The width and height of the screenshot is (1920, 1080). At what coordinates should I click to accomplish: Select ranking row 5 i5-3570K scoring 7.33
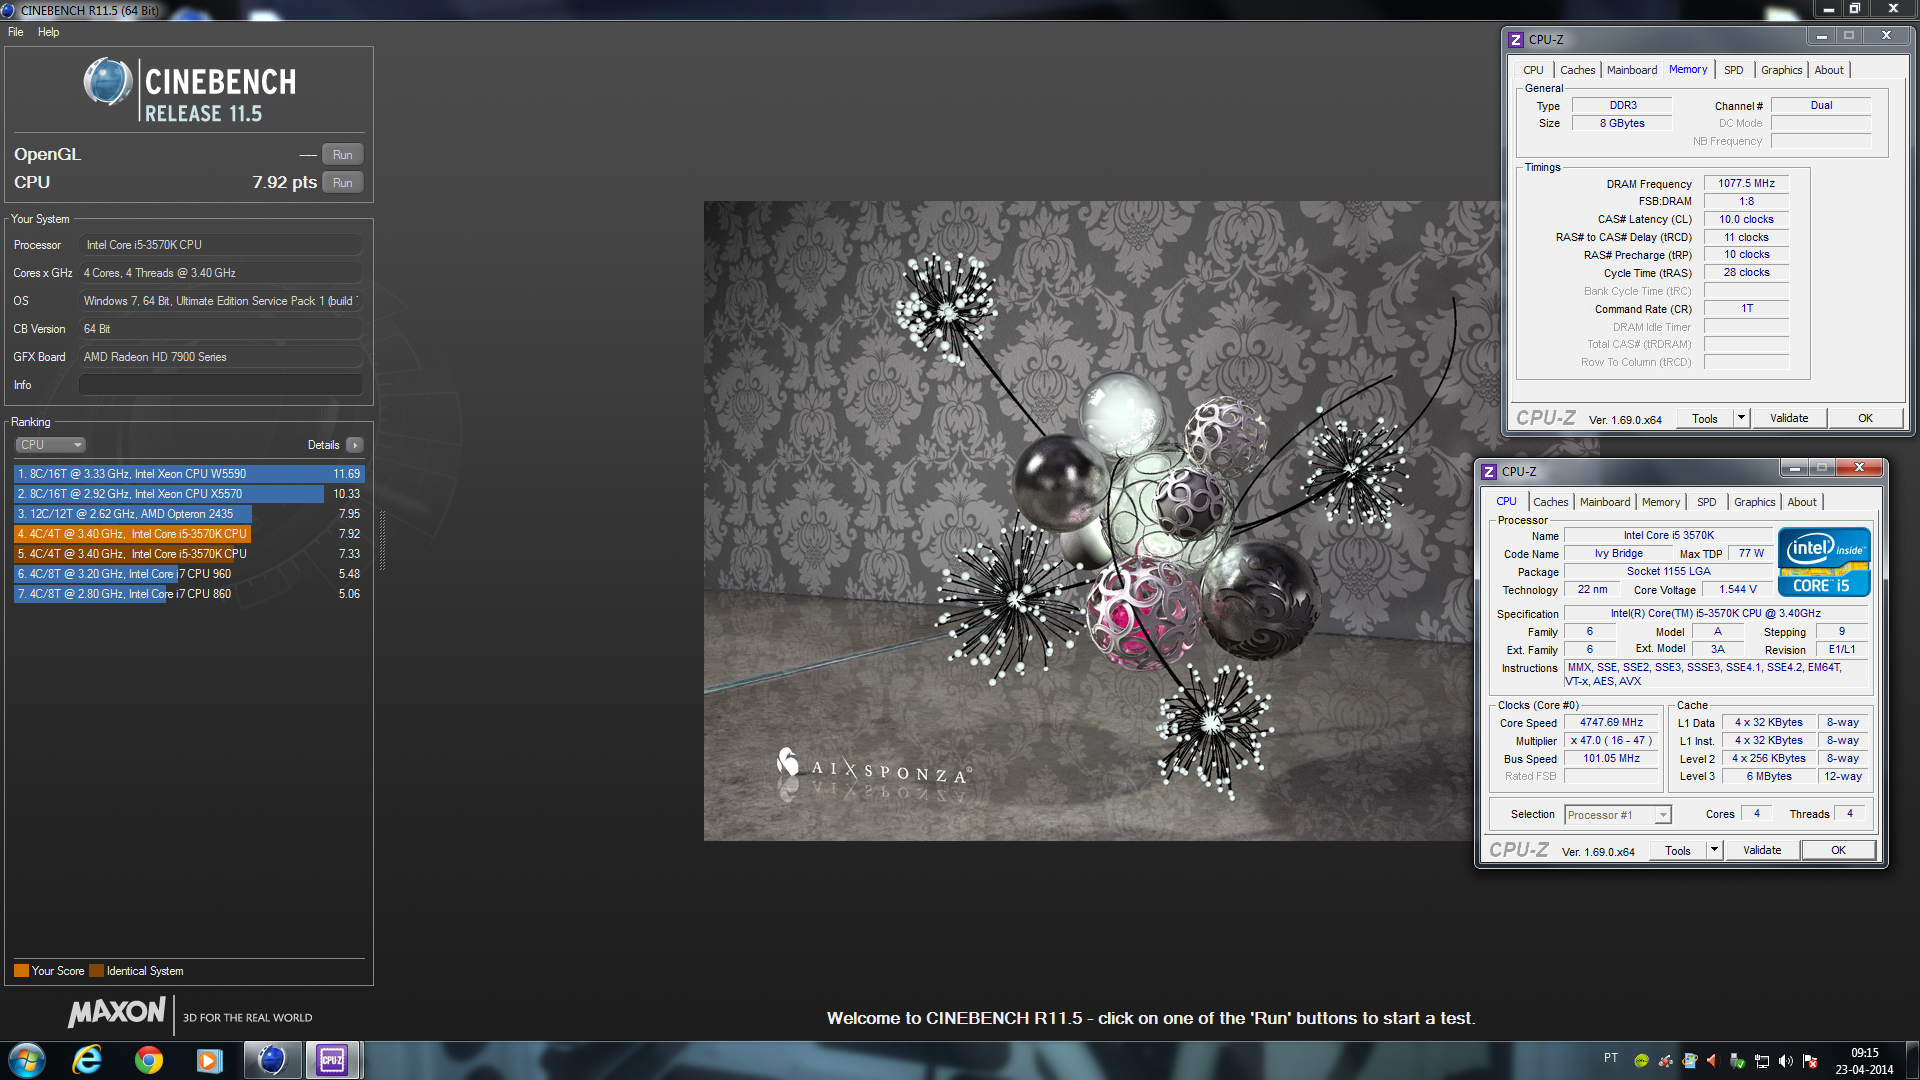click(189, 554)
